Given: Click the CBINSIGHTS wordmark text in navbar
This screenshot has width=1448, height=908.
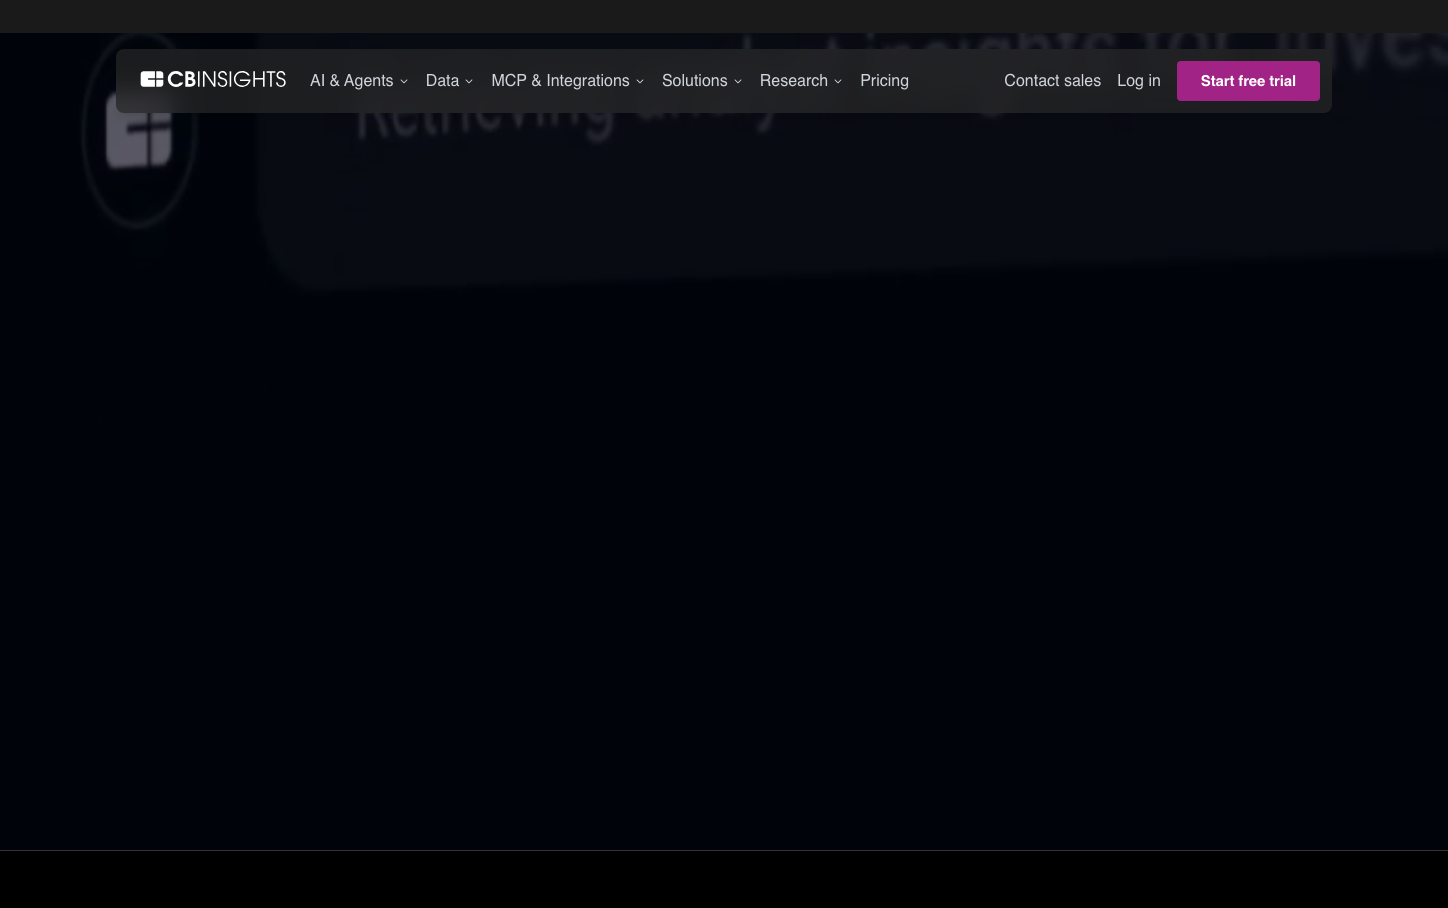Looking at the screenshot, I should [227, 80].
